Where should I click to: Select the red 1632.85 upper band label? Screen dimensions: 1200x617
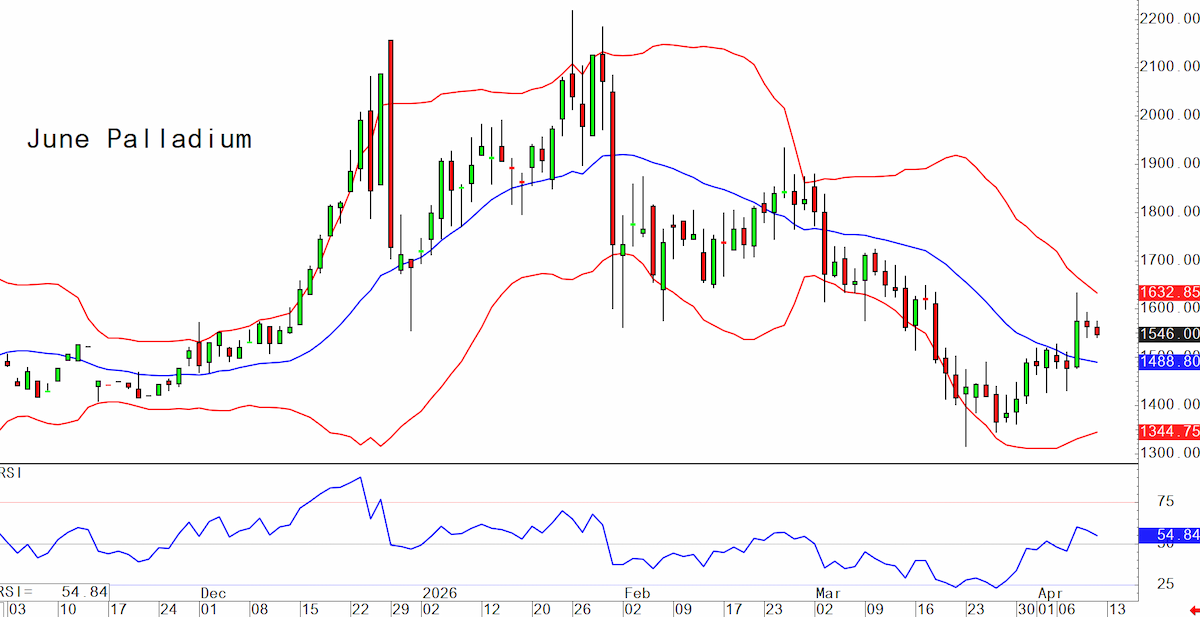[x=1168, y=293]
